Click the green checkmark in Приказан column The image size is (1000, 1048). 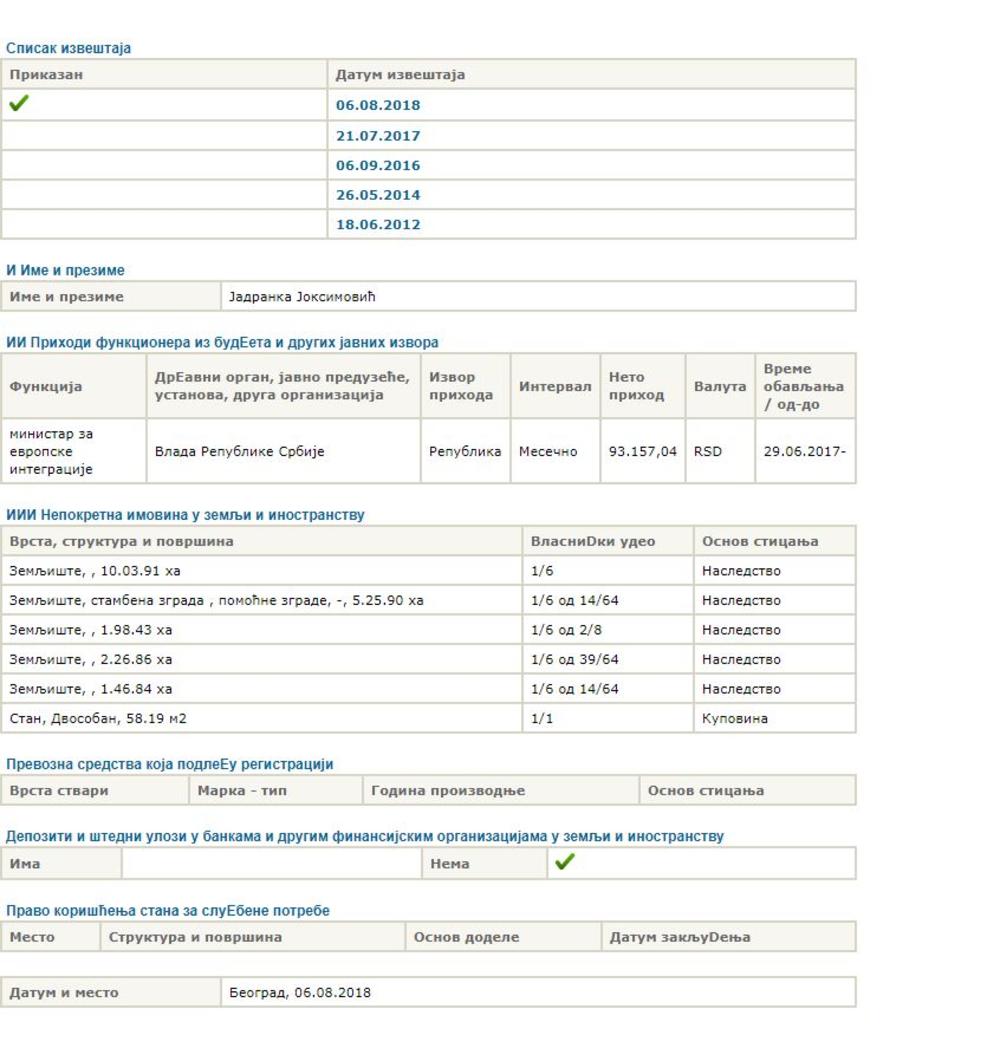18,103
